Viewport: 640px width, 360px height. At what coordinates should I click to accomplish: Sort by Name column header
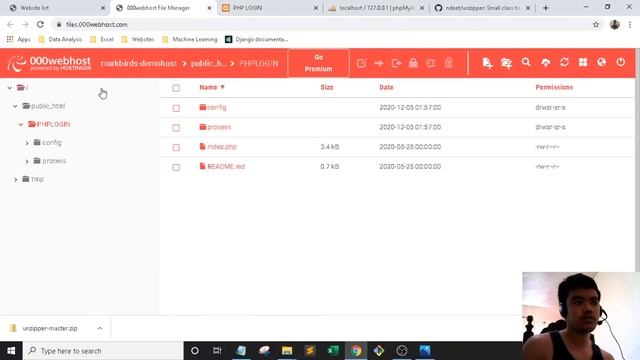tap(212, 87)
